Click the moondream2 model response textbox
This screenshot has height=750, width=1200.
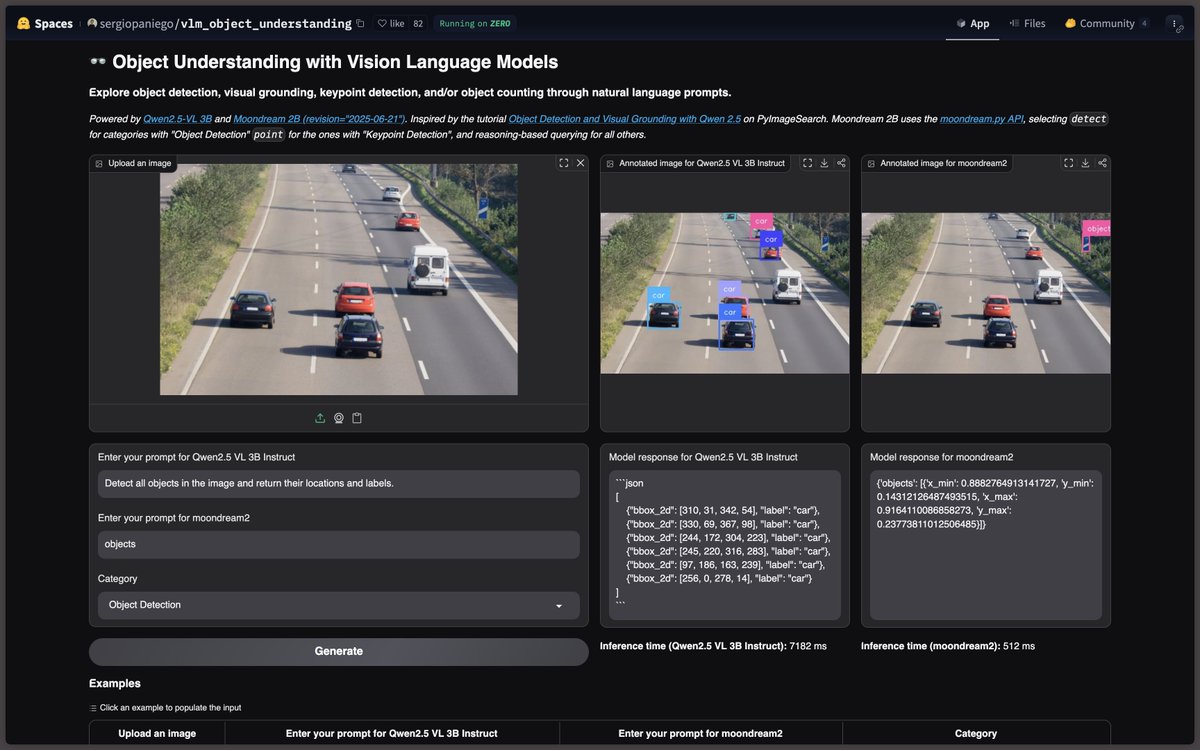click(986, 545)
